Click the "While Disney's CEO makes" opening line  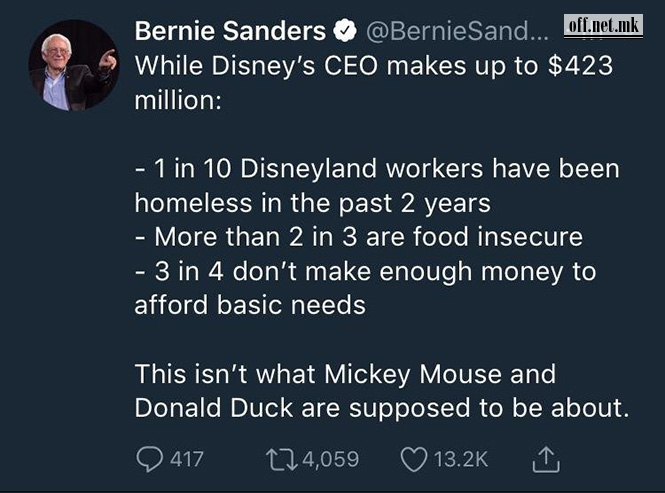point(373,66)
